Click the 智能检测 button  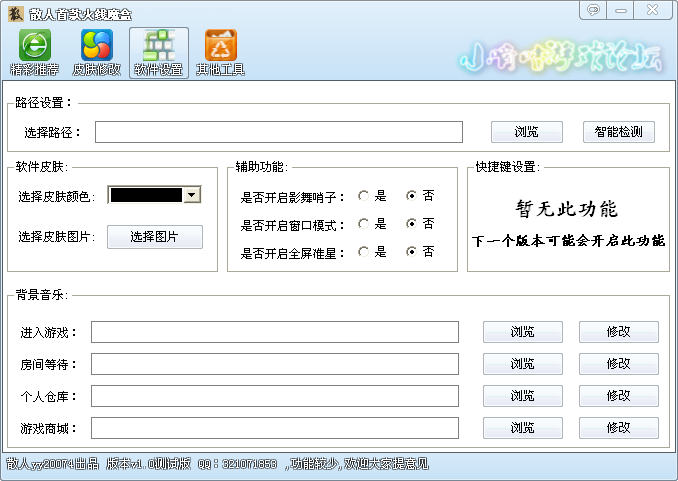(x=619, y=132)
